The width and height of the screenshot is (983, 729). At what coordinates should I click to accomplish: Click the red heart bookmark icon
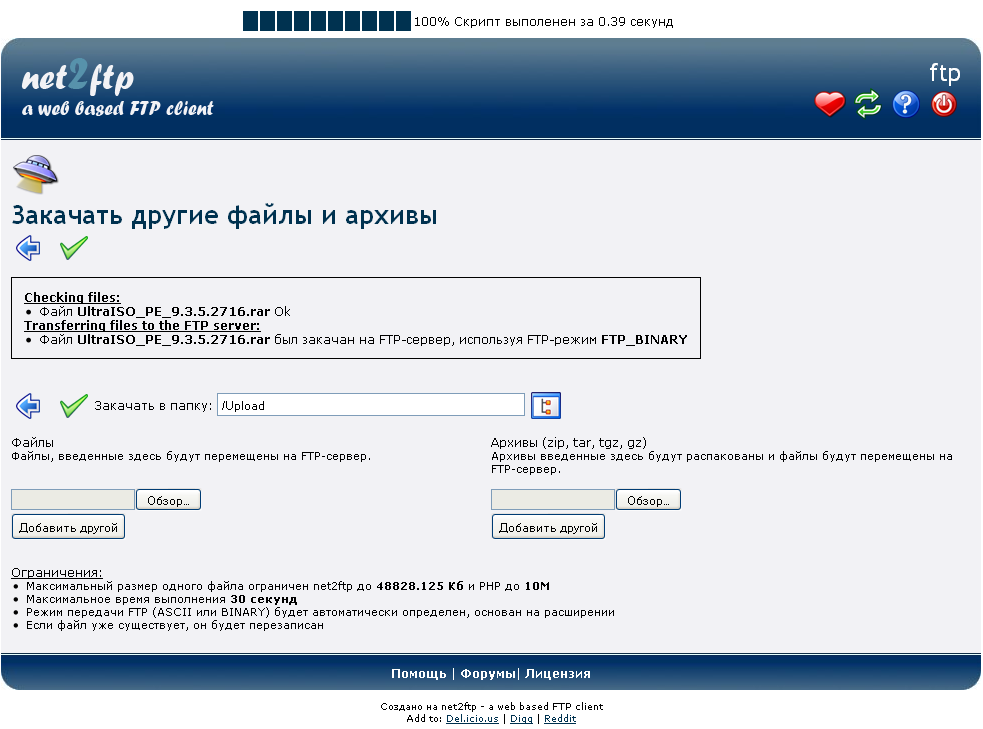click(x=829, y=104)
